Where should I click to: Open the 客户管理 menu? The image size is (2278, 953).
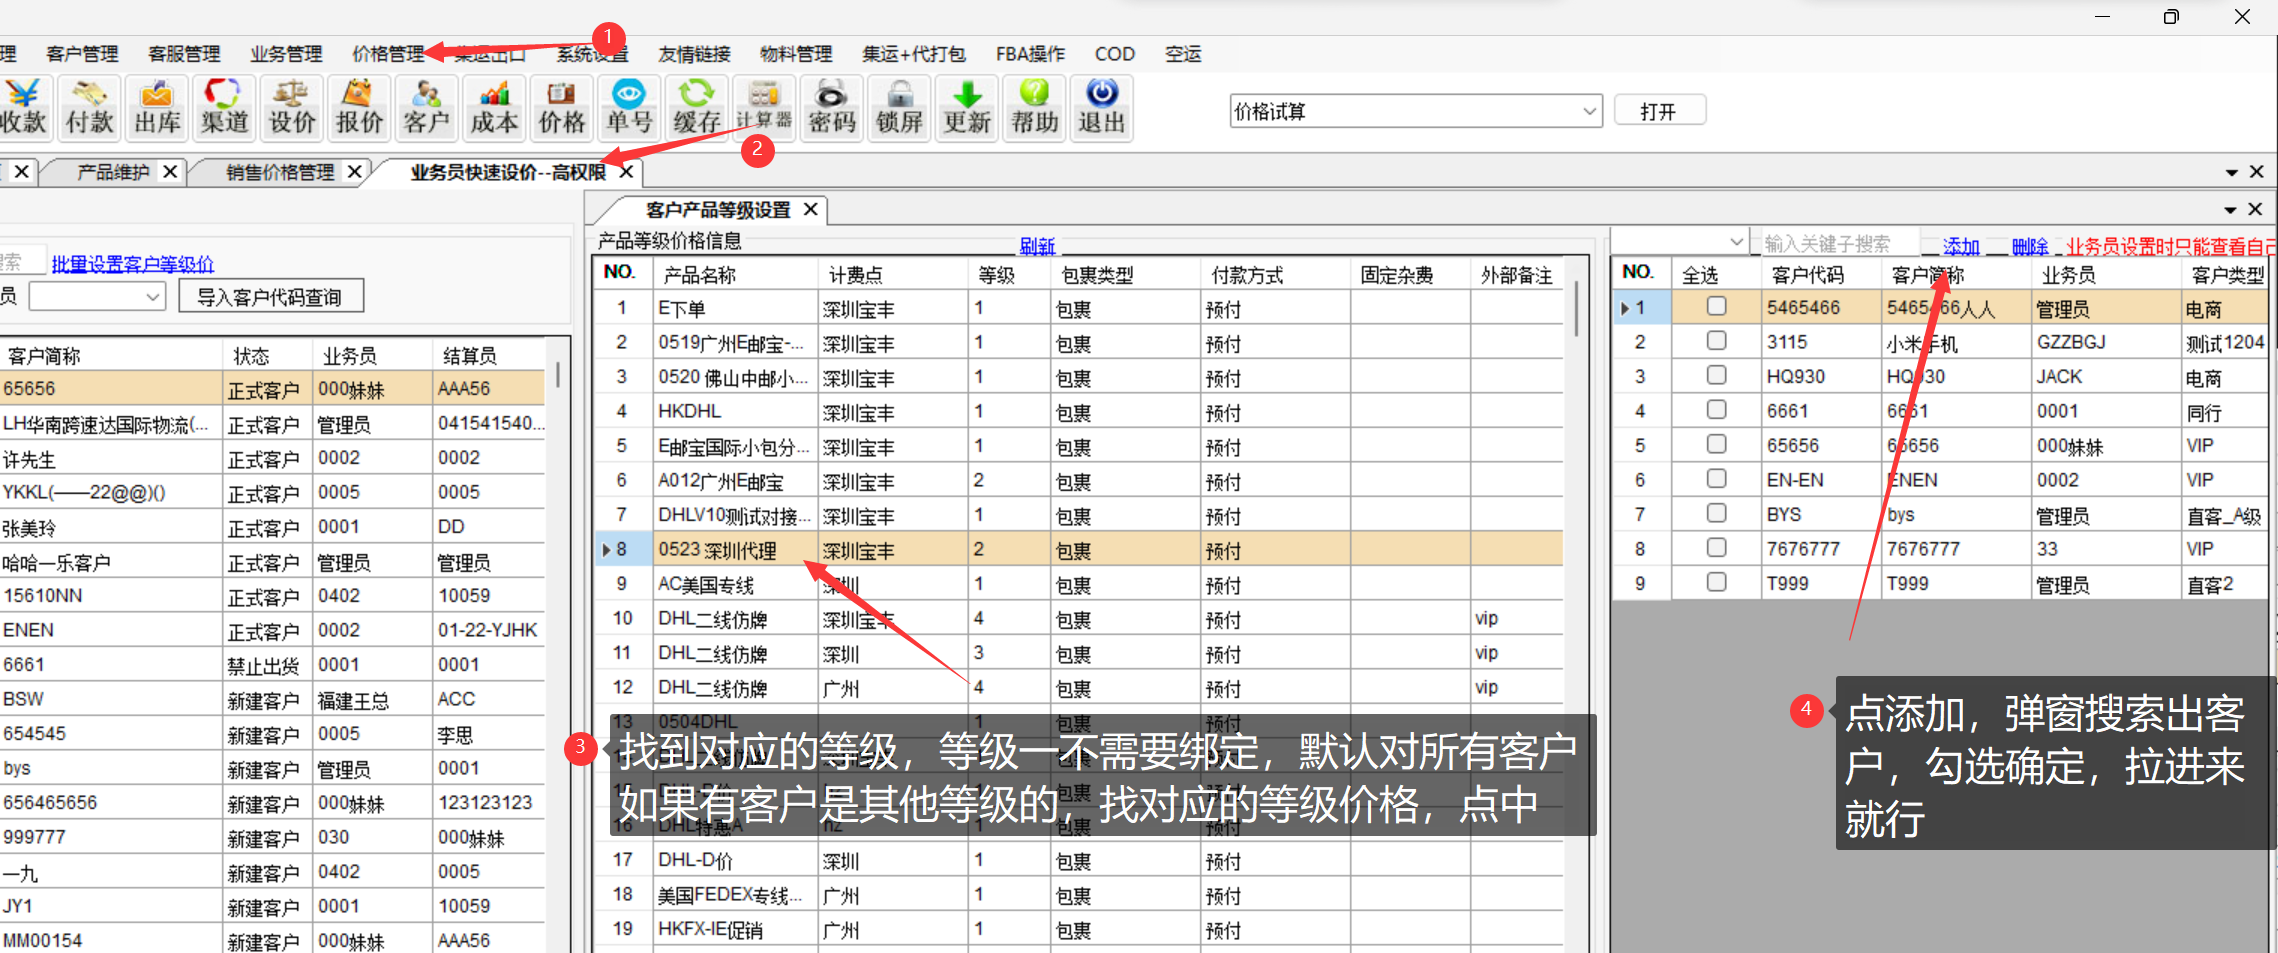82,54
